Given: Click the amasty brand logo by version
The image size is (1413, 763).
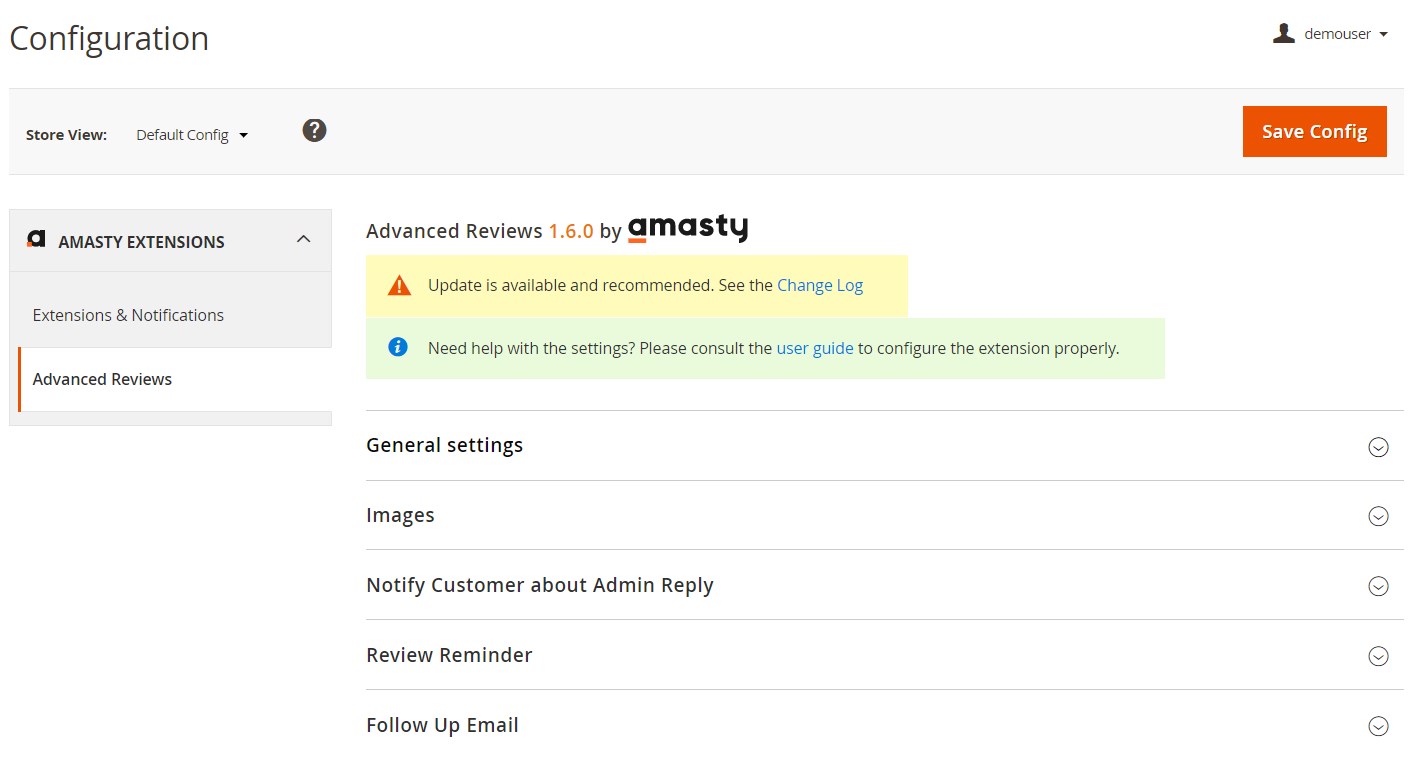Looking at the screenshot, I should (688, 229).
